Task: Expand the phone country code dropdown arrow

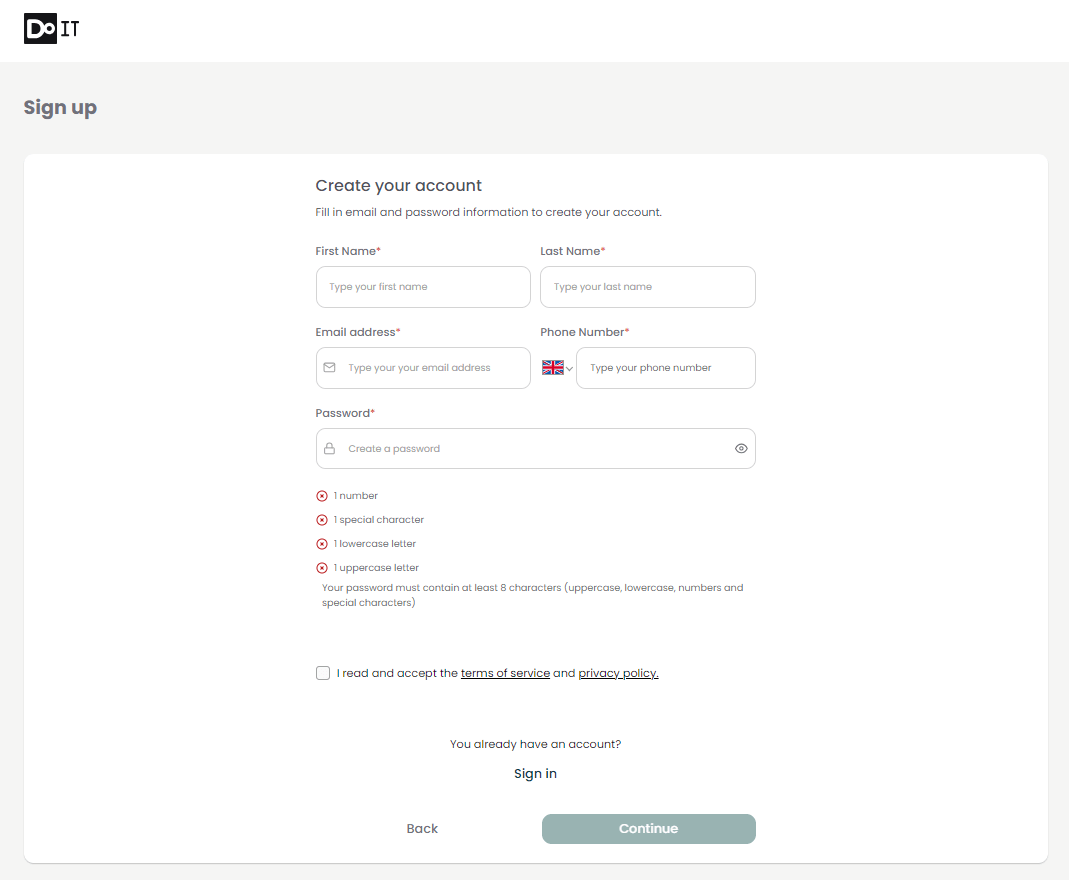Action: 570,369
